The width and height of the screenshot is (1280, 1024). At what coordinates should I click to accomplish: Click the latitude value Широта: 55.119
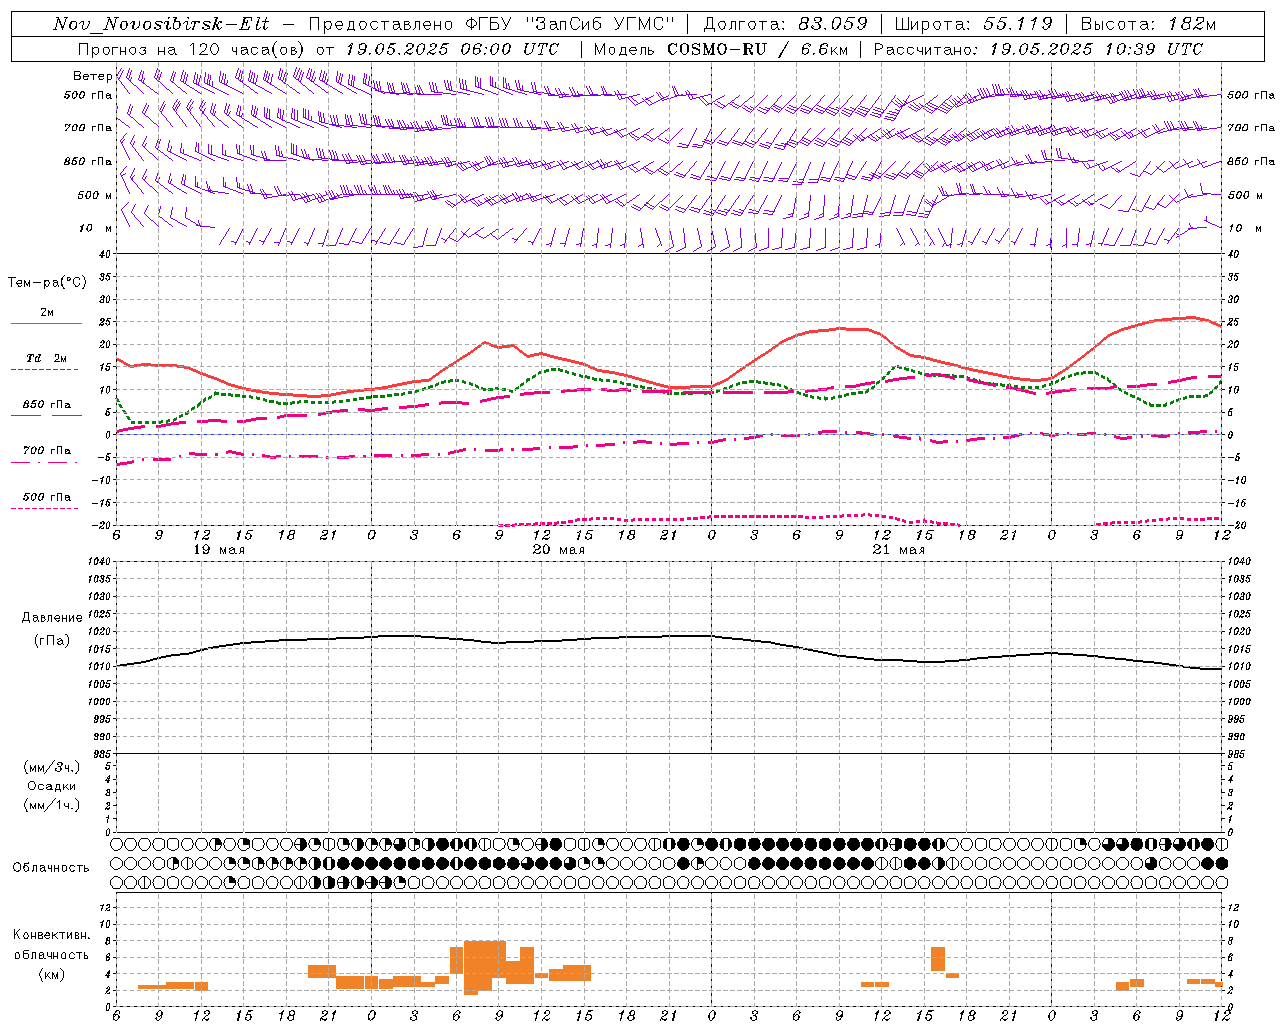(973, 24)
